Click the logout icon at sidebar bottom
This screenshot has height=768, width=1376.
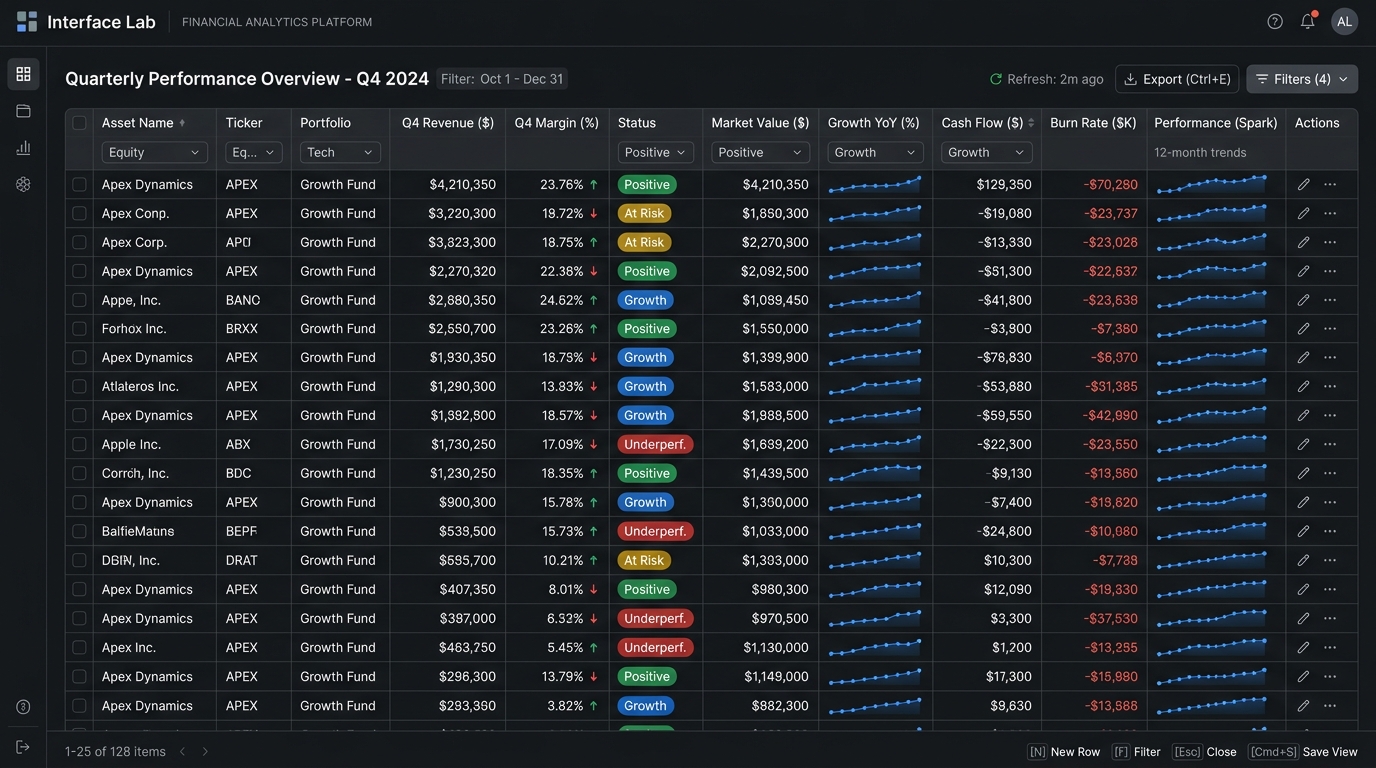pos(23,747)
